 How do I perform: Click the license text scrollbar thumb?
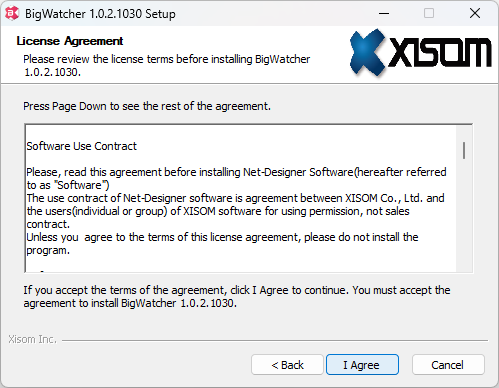point(464,150)
